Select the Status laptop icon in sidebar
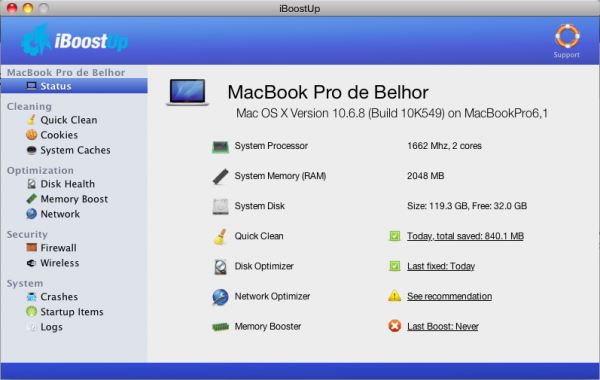This screenshot has height=380, width=600. pyautogui.click(x=32, y=86)
